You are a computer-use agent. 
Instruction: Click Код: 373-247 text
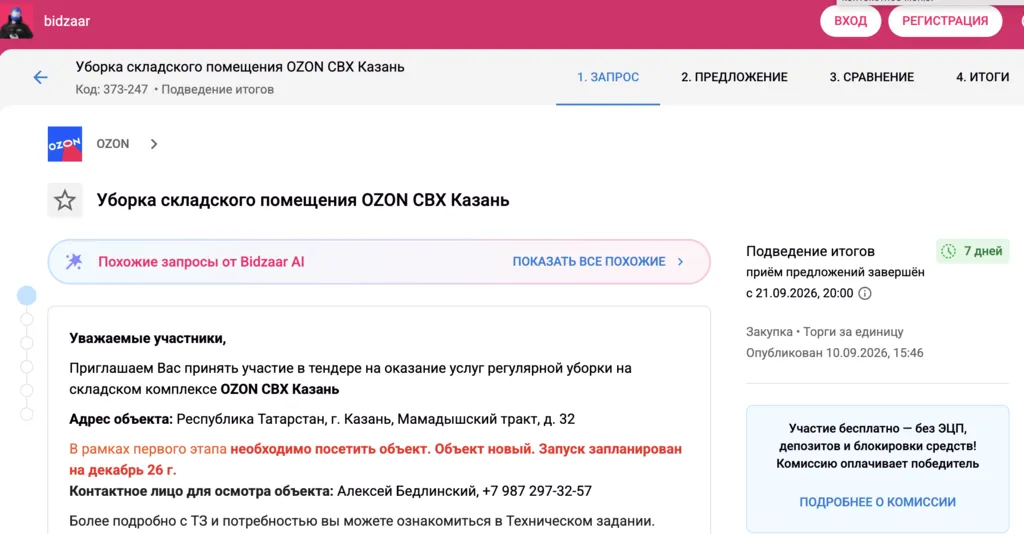(112, 89)
